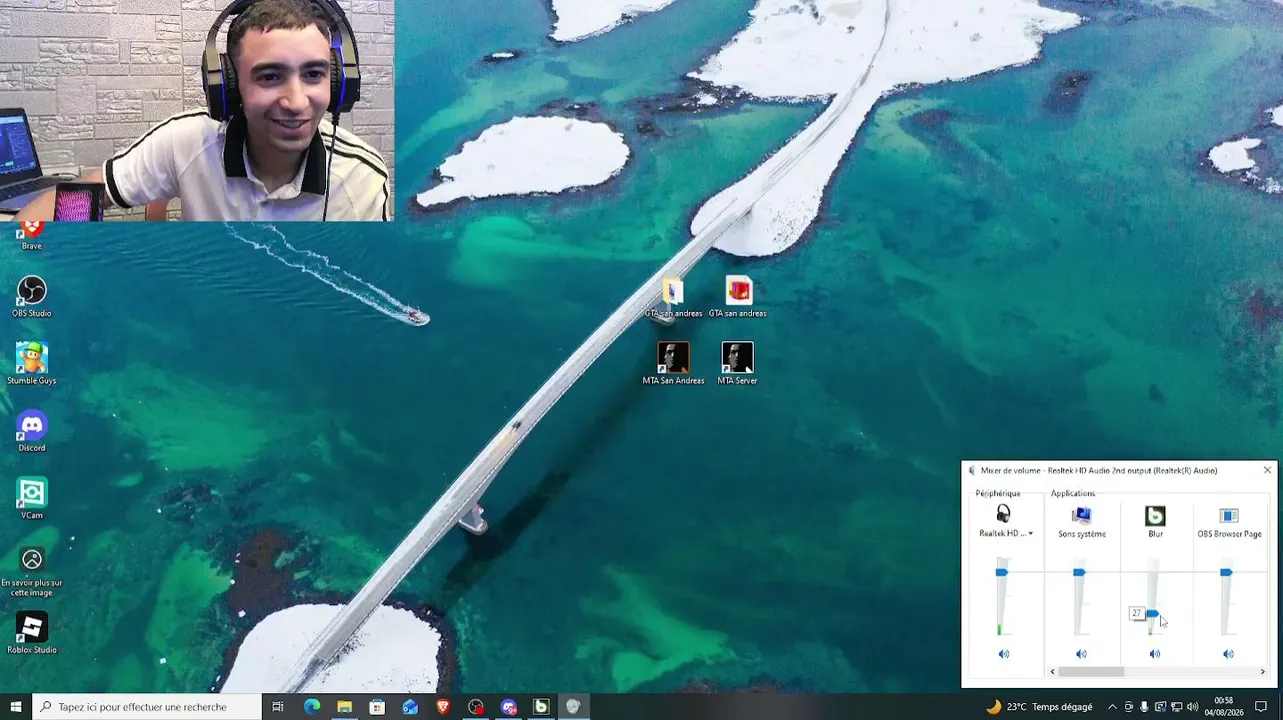
Task: Show hidden system tray icons
Action: click(x=1112, y=707)
